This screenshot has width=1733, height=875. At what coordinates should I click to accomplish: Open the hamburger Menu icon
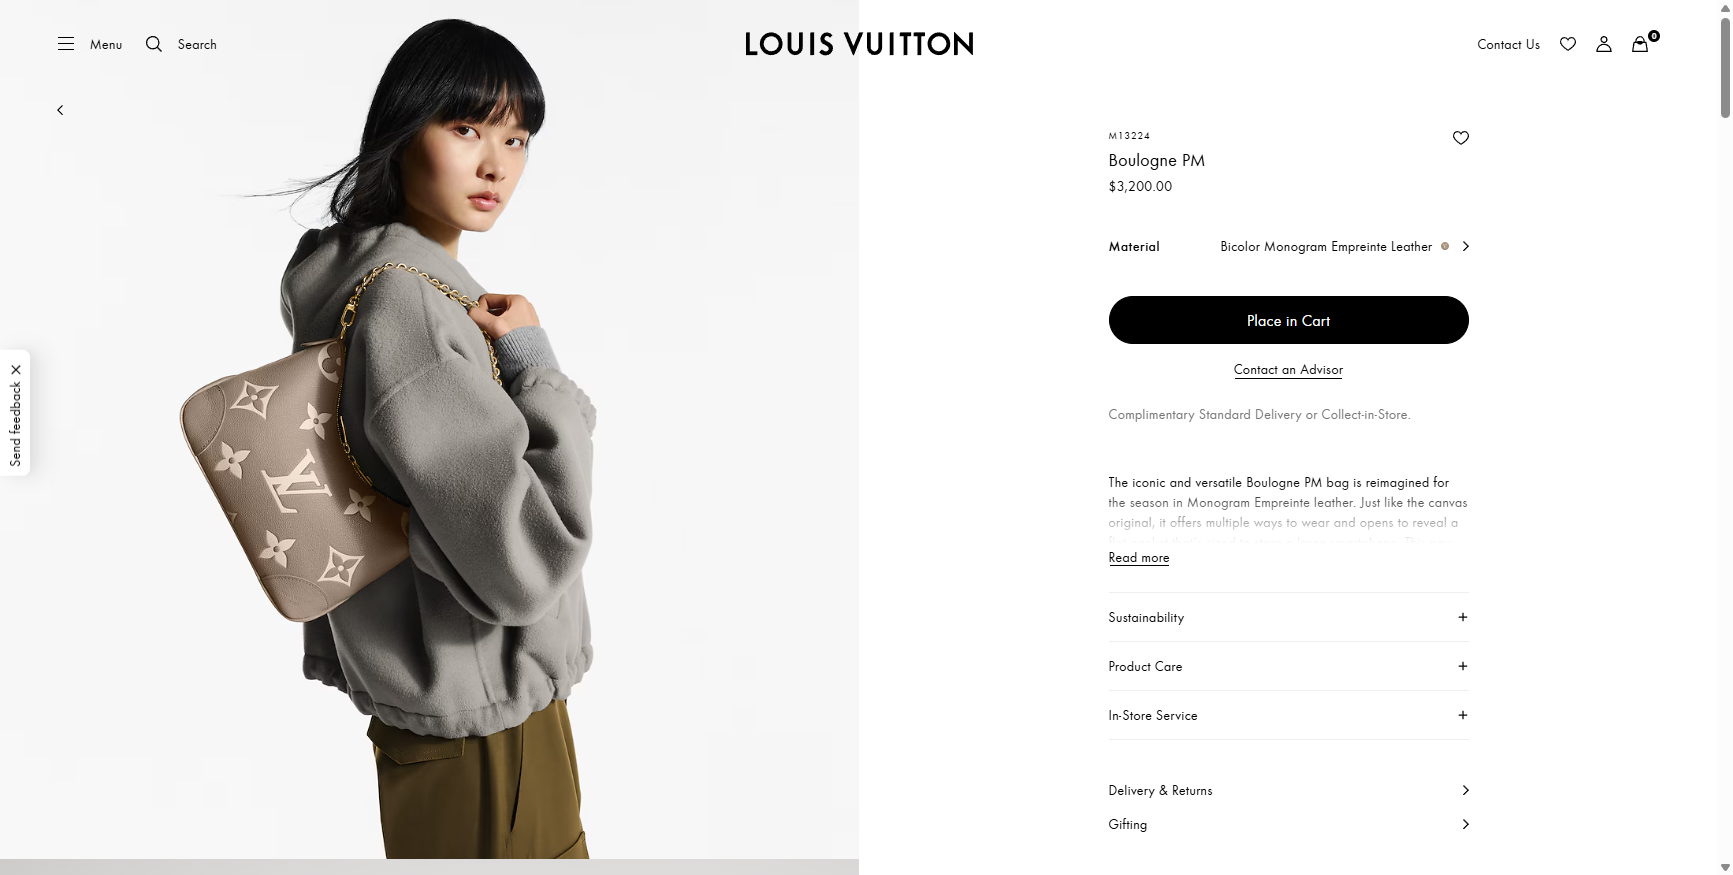point(66,44)
